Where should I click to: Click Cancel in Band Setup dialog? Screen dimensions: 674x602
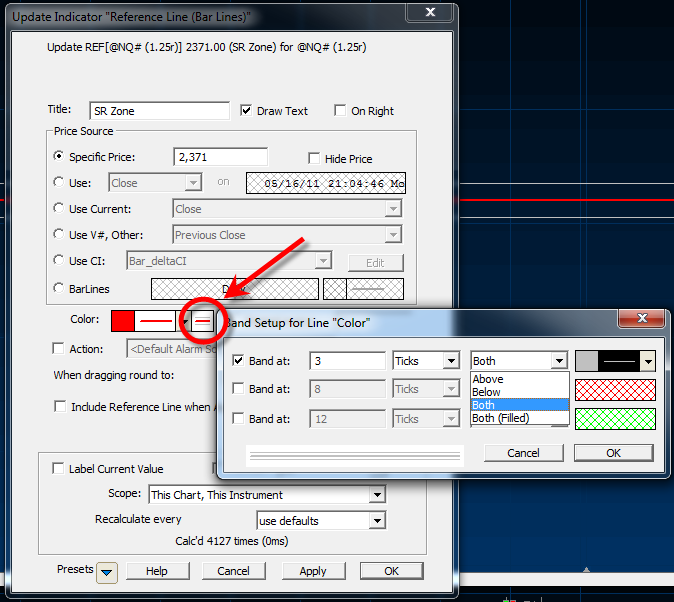tap(523, 453)
